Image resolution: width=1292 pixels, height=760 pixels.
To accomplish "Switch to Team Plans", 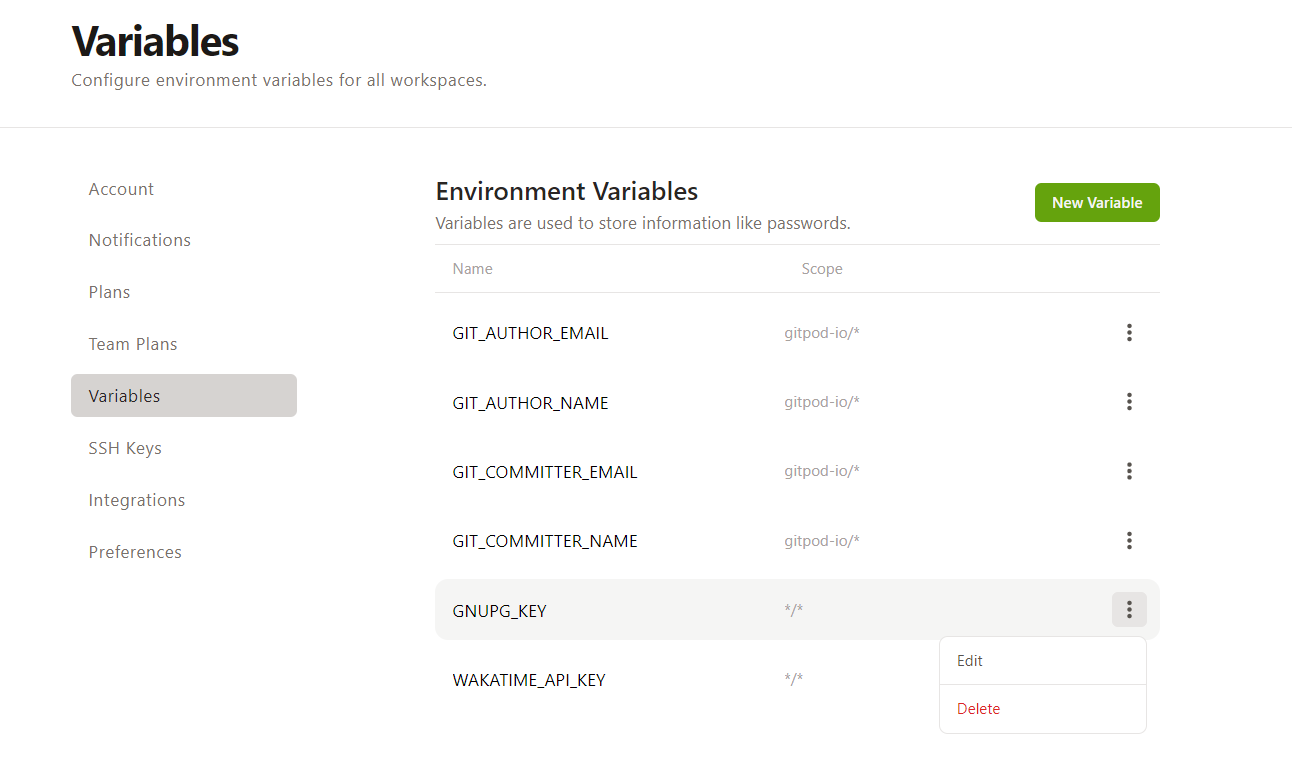I will pos(133,343).
